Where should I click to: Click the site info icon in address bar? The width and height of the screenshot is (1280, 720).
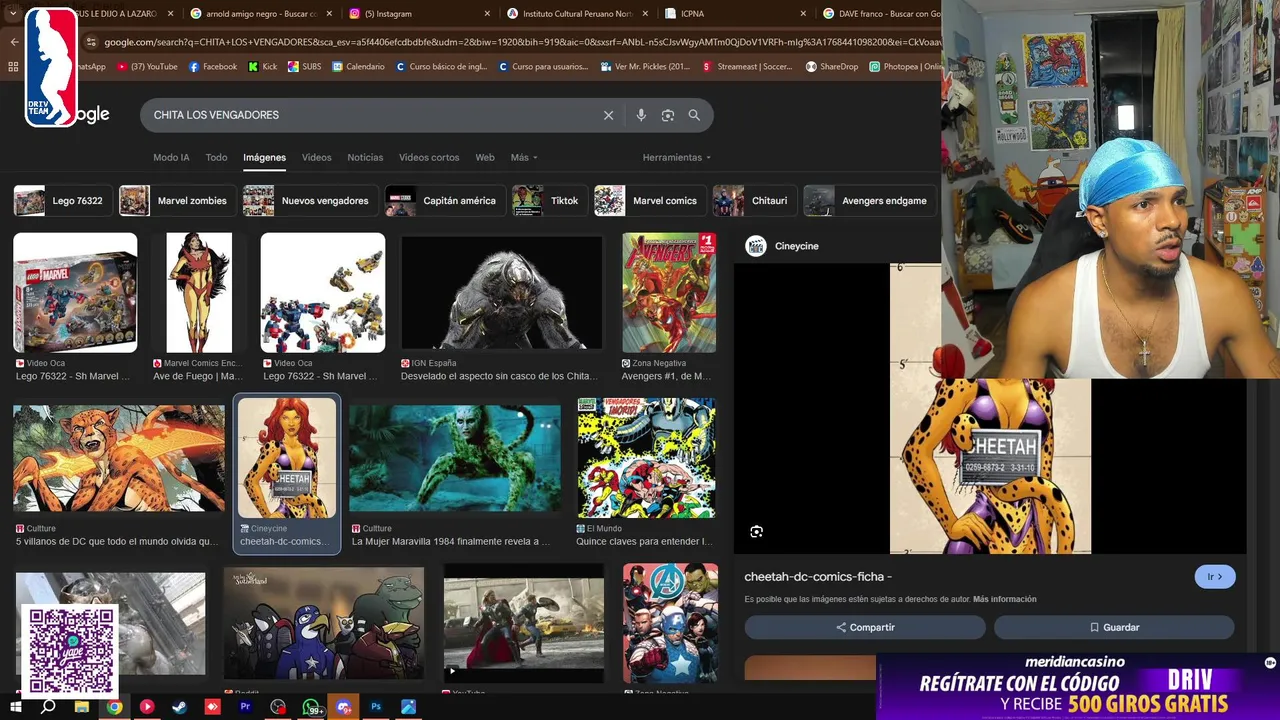pos(91,42)
